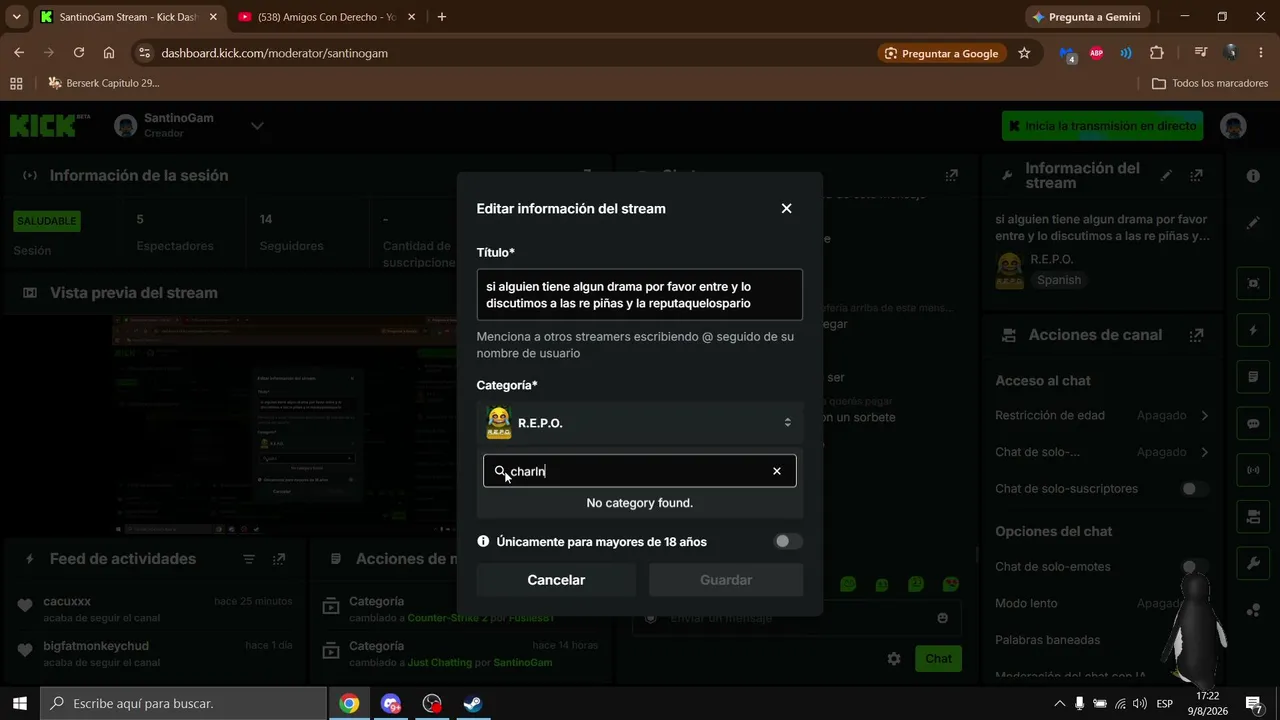
Task: Click the stream title text box
Action: pos(640,294)
